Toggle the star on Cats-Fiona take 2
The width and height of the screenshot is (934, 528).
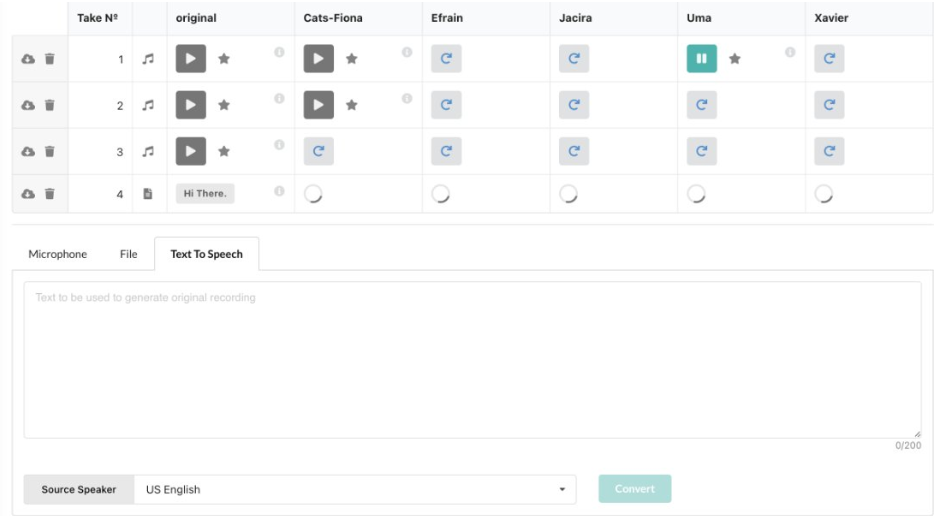352,105
